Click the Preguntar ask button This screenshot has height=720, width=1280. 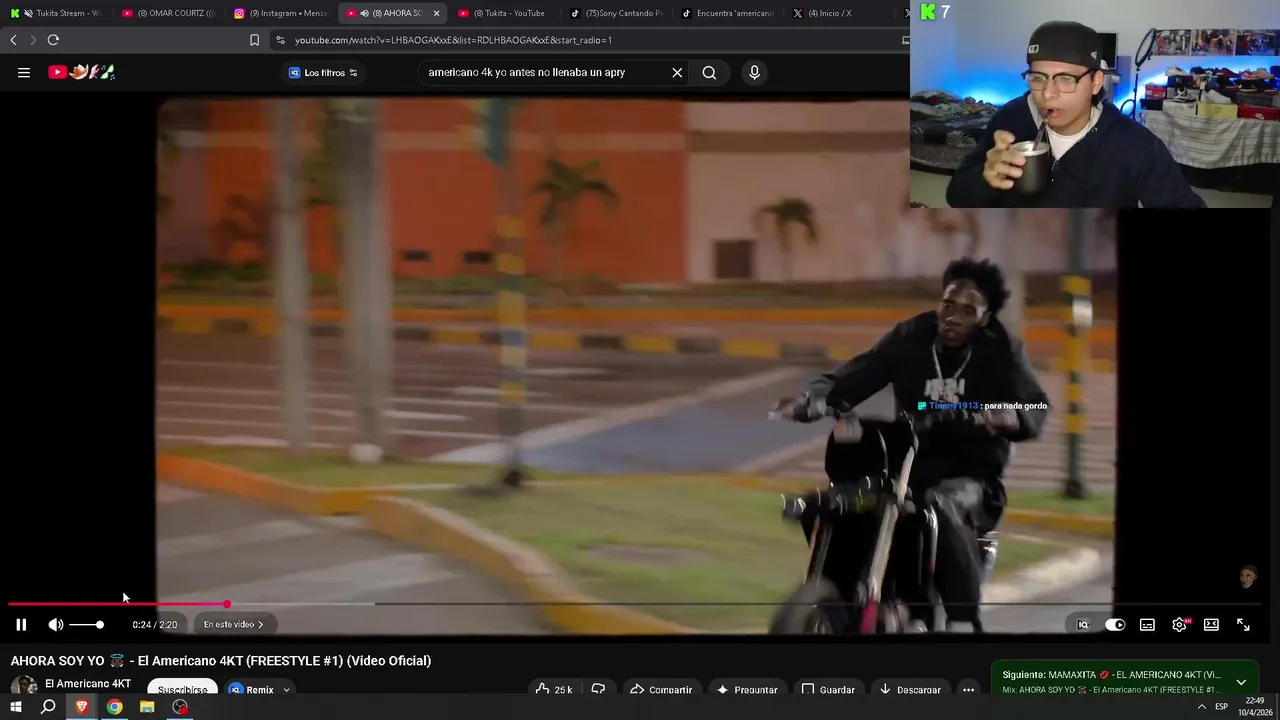(x=746, y=689)
